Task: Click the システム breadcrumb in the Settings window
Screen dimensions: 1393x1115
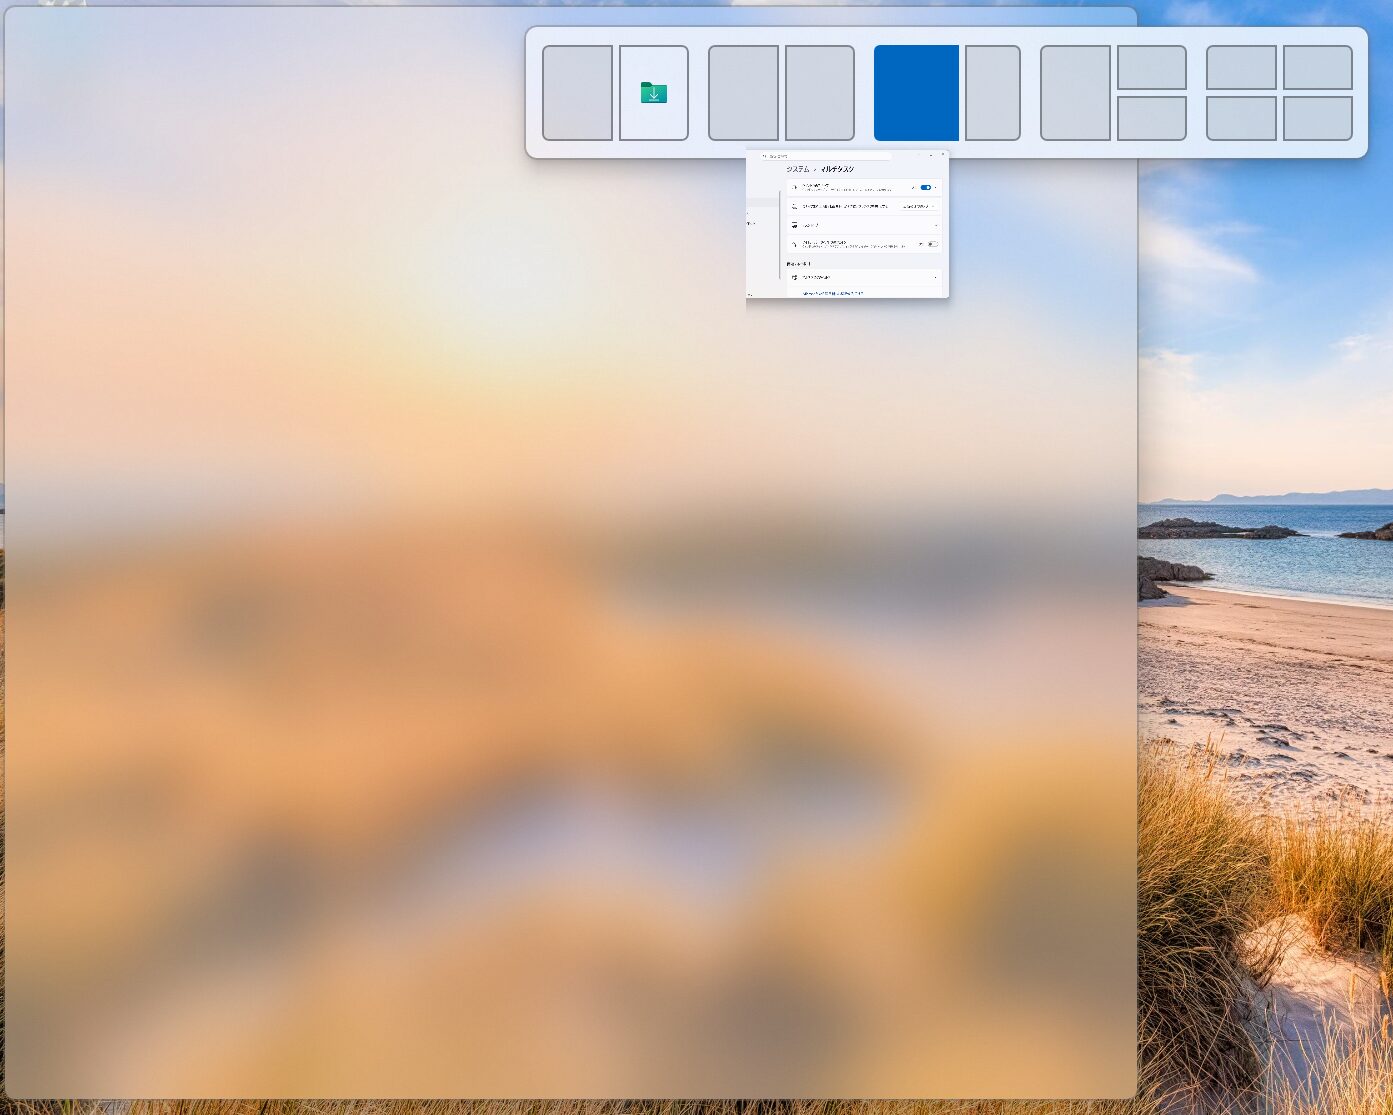Action: [x=797, y=169]
